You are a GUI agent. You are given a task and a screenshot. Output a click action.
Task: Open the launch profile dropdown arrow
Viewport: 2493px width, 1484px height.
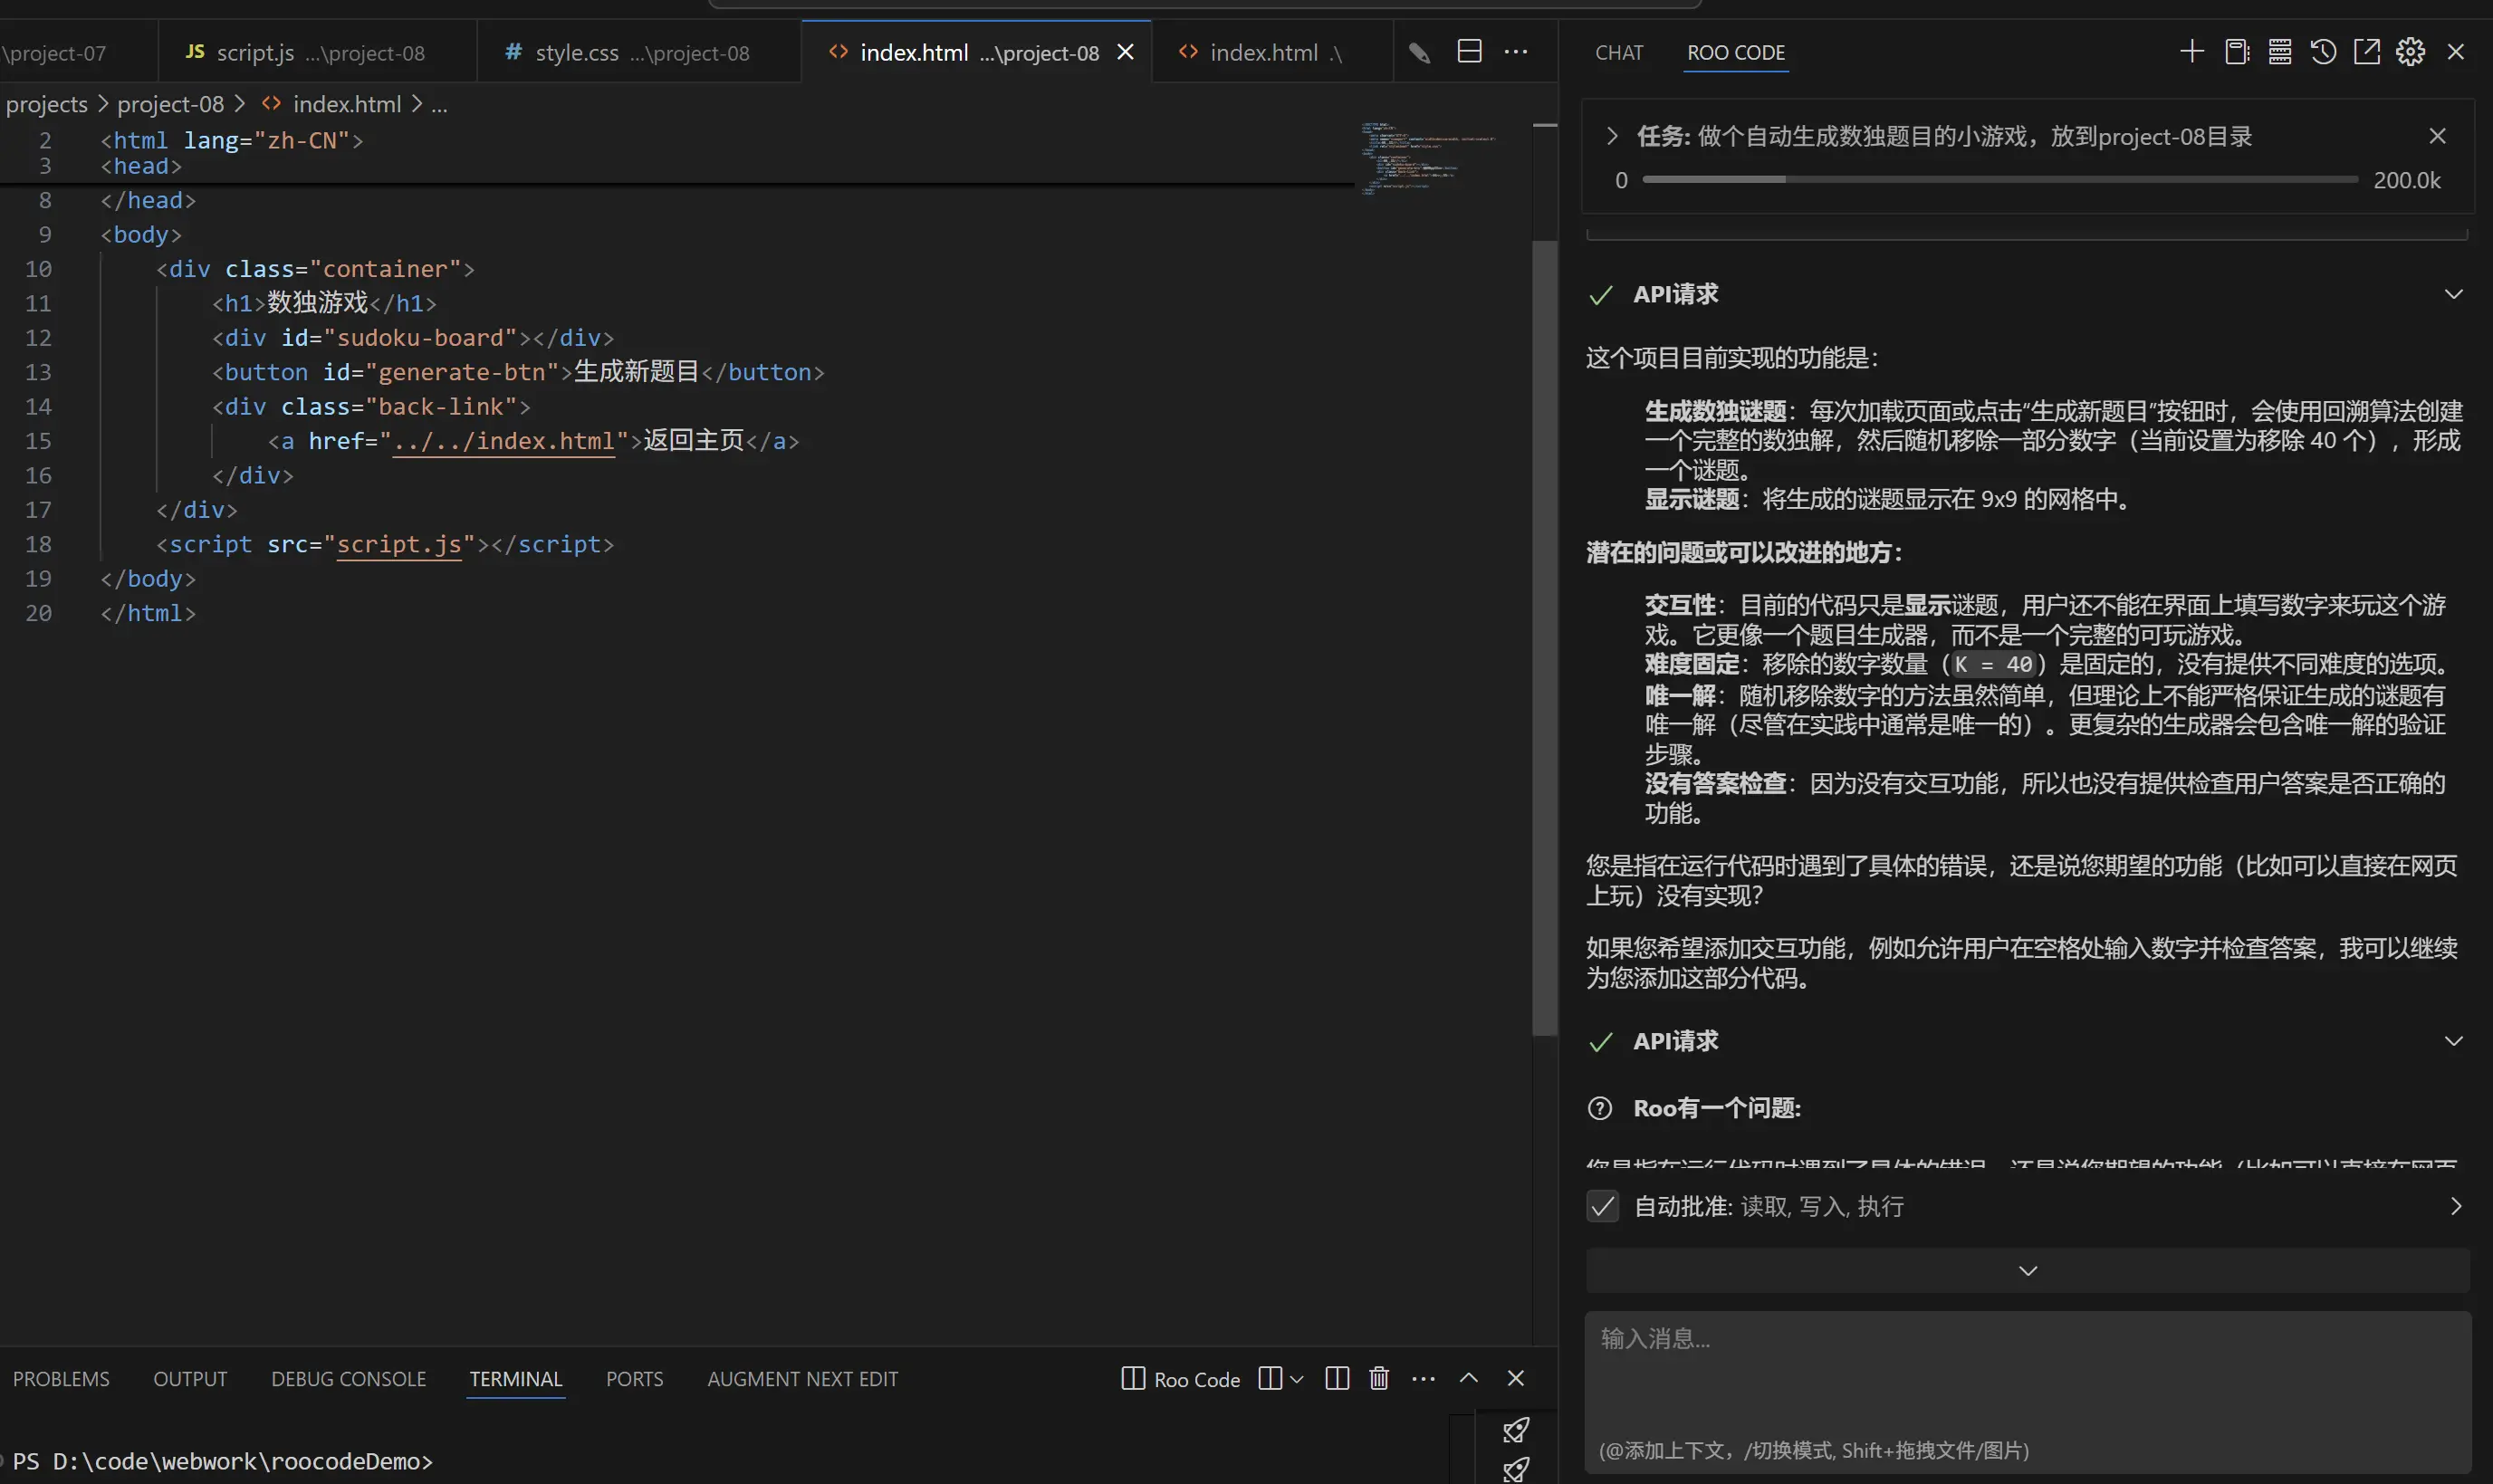pos(1296,1379)
